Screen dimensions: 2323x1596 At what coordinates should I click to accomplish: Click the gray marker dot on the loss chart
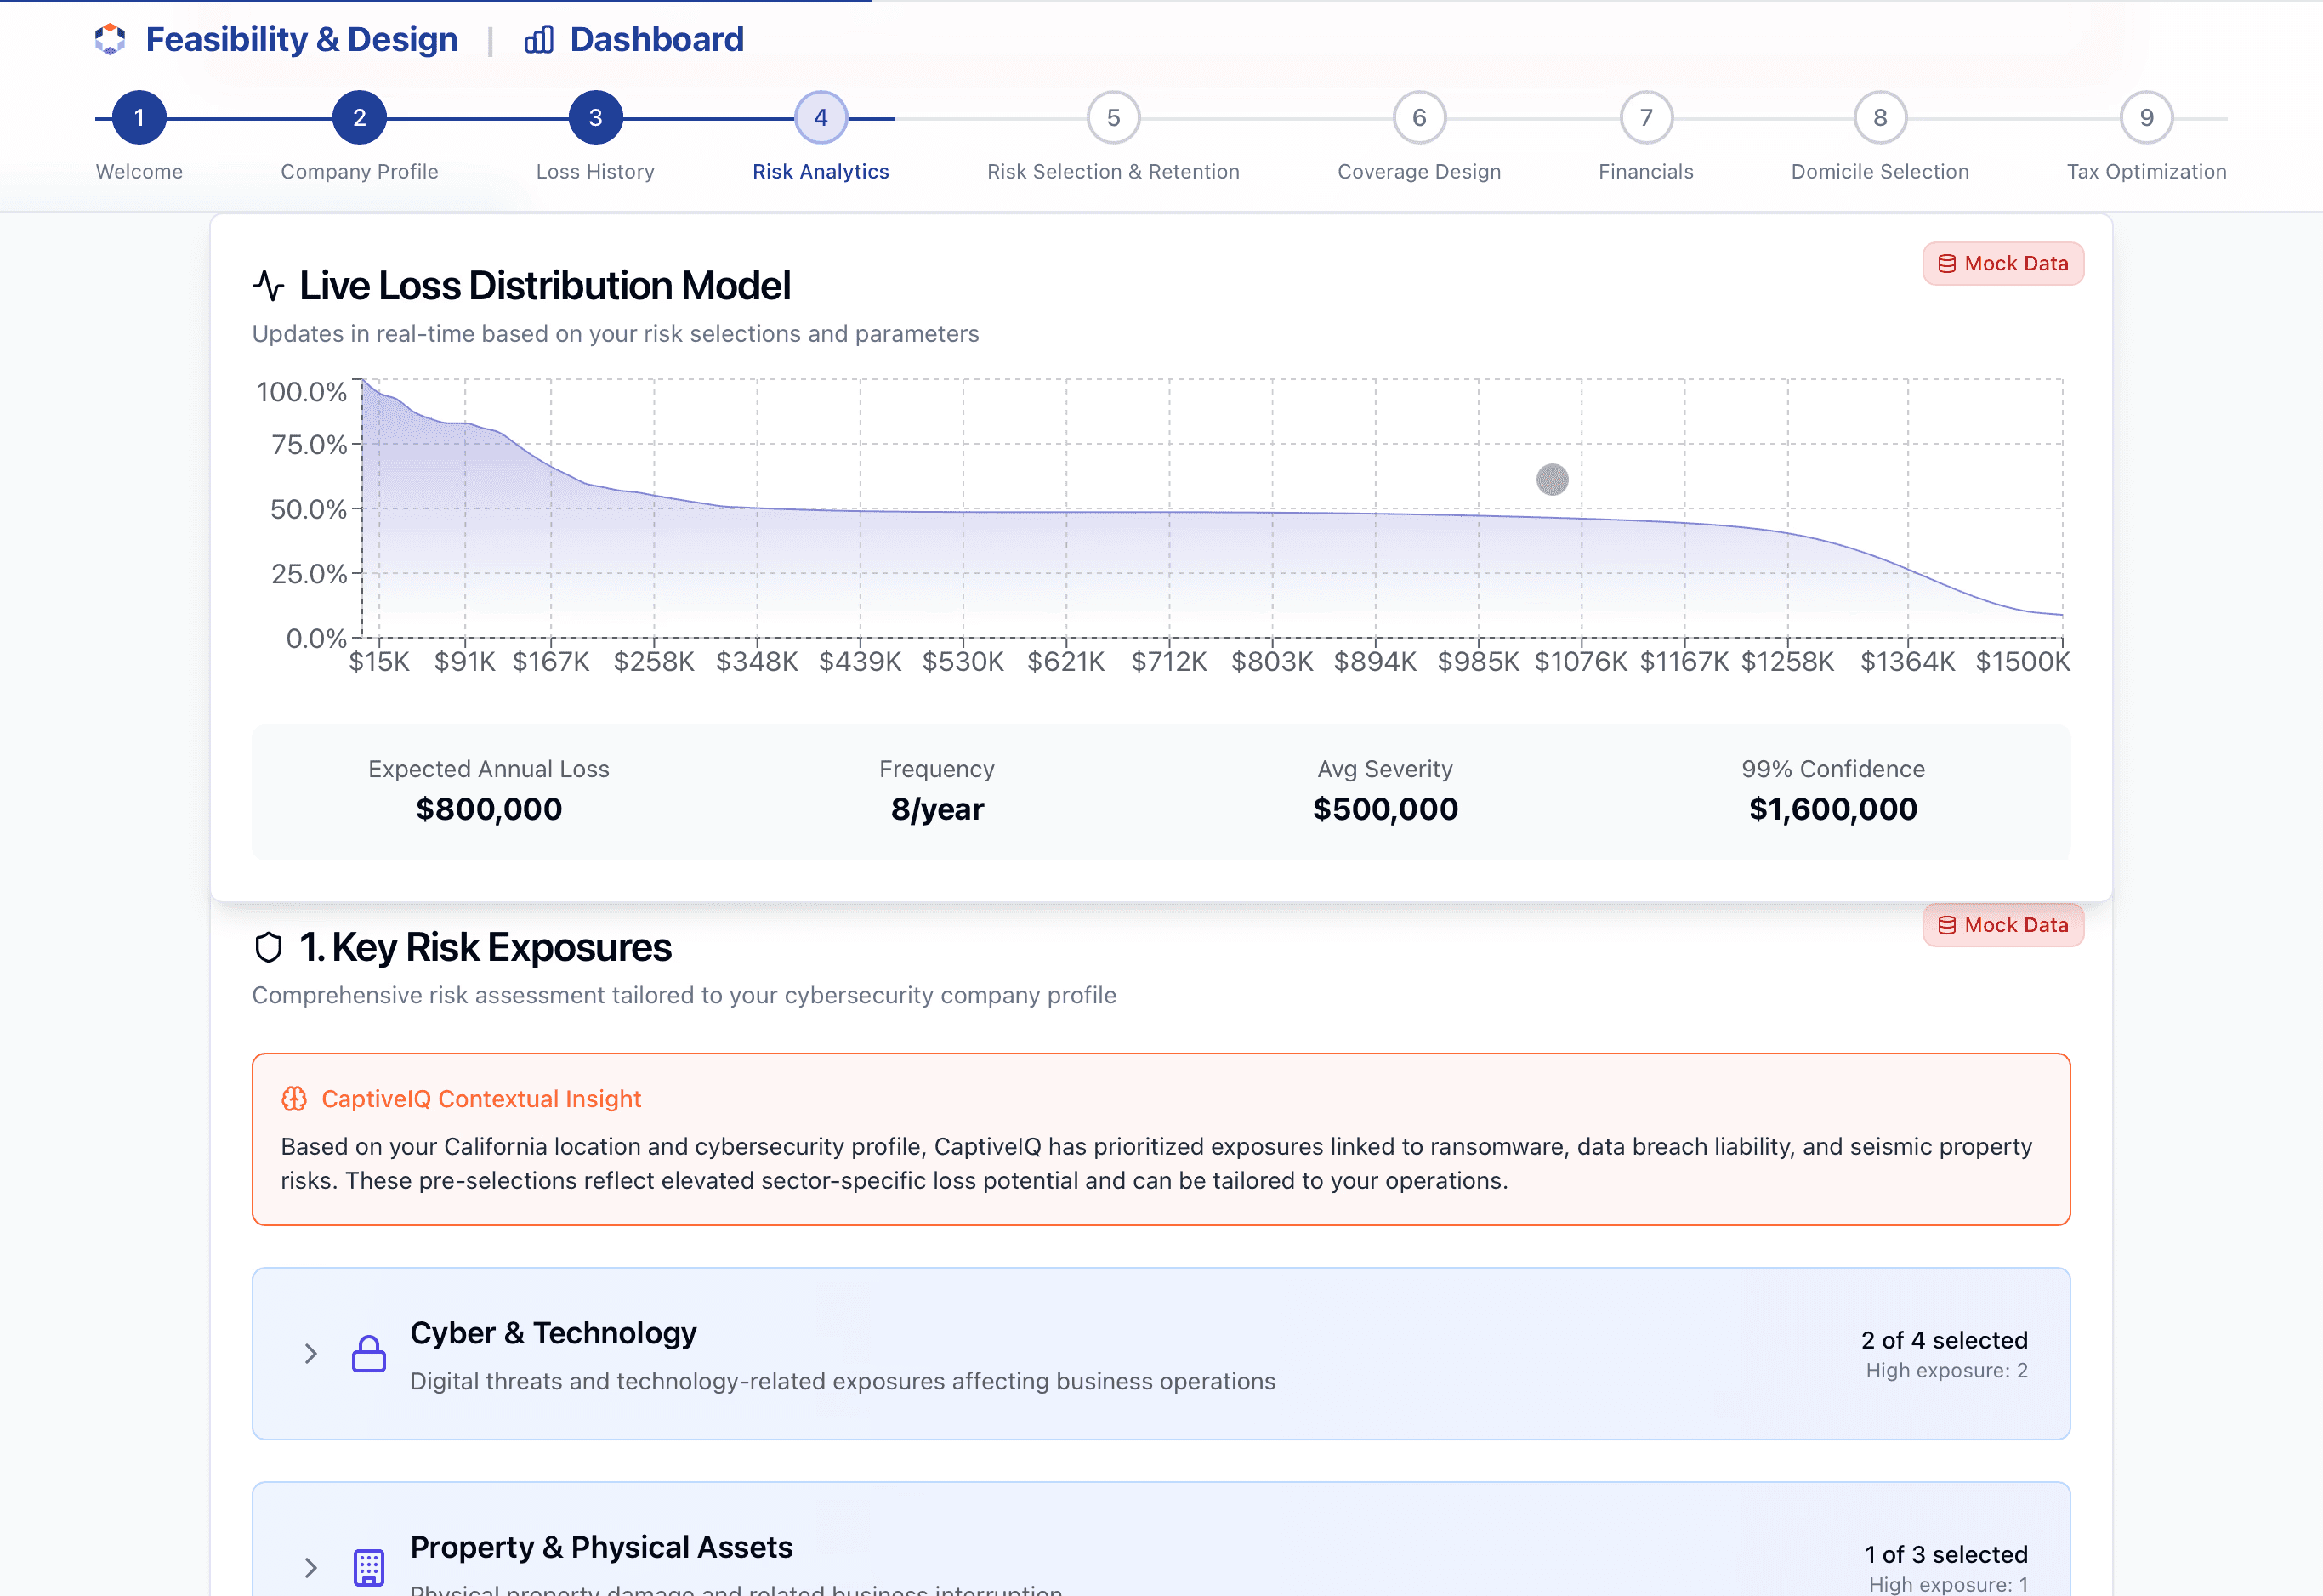1552,480
